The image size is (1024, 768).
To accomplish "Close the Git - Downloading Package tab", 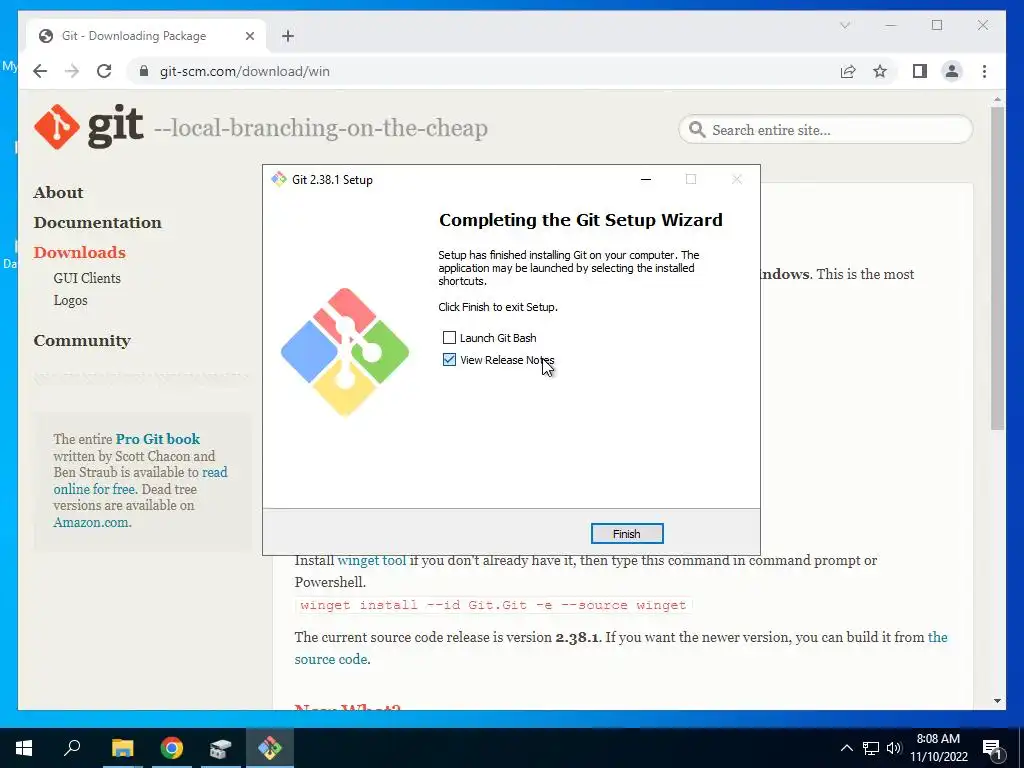I will [x=249, y=36].
